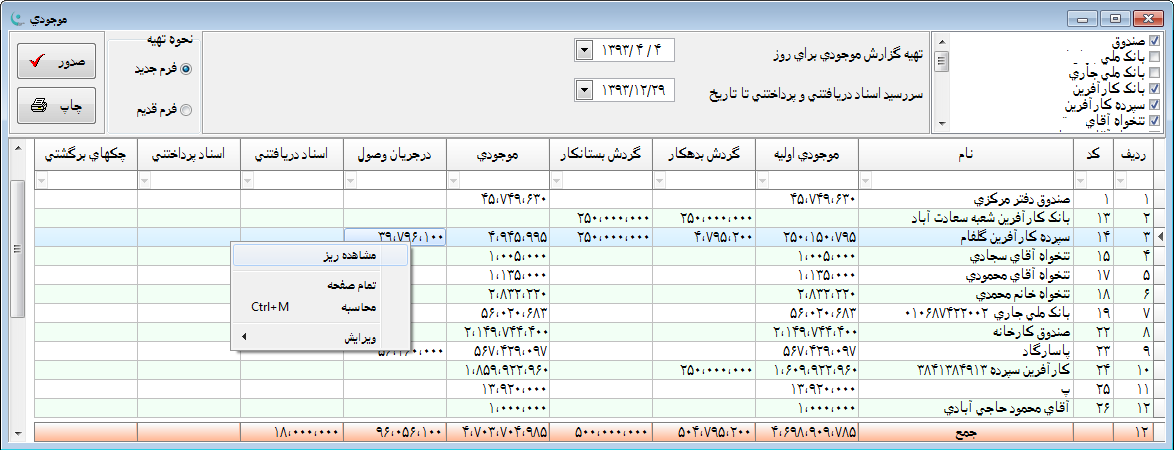This screenshot has width=1174, height=450.
Task: Toggle the صندوق checkbox in account list
Action: [x=1155, y=41]
